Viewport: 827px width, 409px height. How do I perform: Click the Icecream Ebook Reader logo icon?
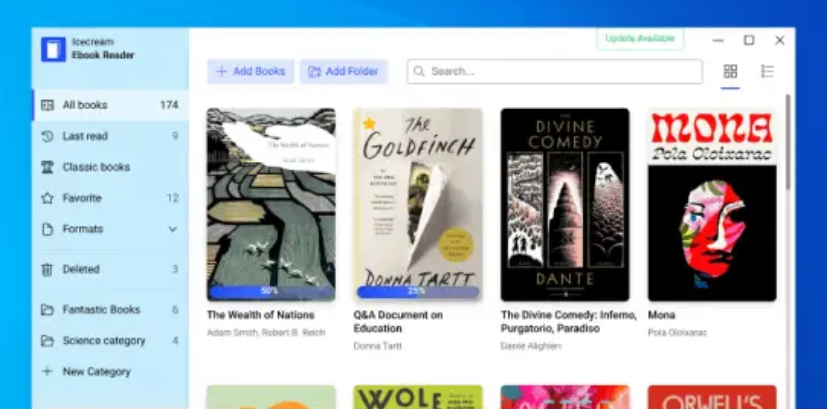point(53,49)
